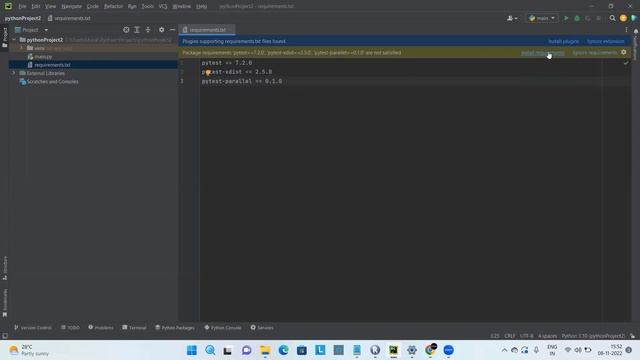640x360 pixels.
Task: Collapse all in the Project panel
Action: pos(148,30)
